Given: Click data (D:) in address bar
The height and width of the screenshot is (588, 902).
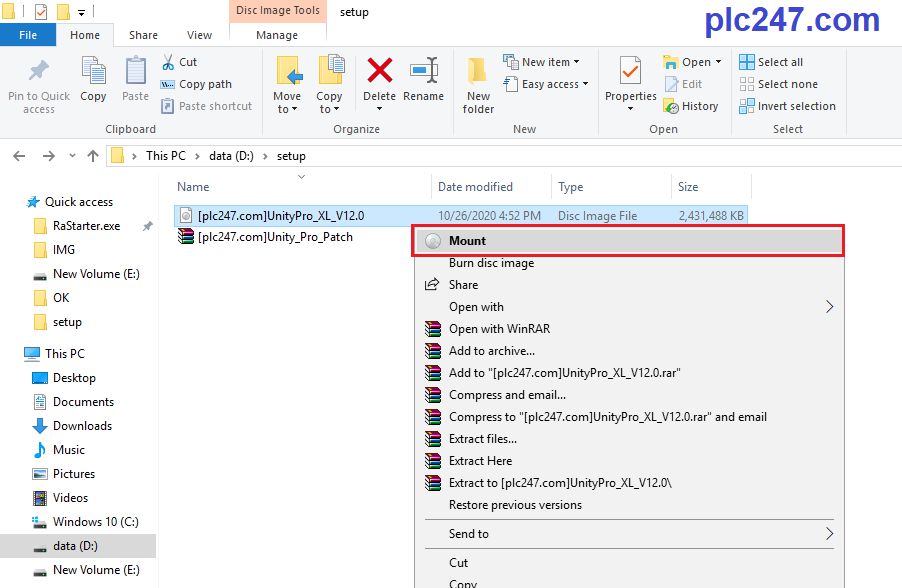Looking at the screenshot, I should [231, 156].
